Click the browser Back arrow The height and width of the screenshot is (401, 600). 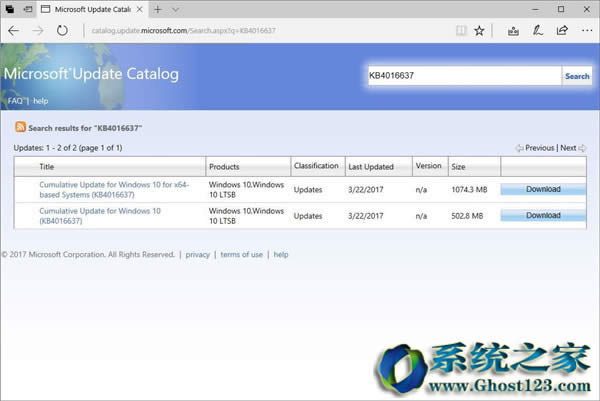click(13, 30)
